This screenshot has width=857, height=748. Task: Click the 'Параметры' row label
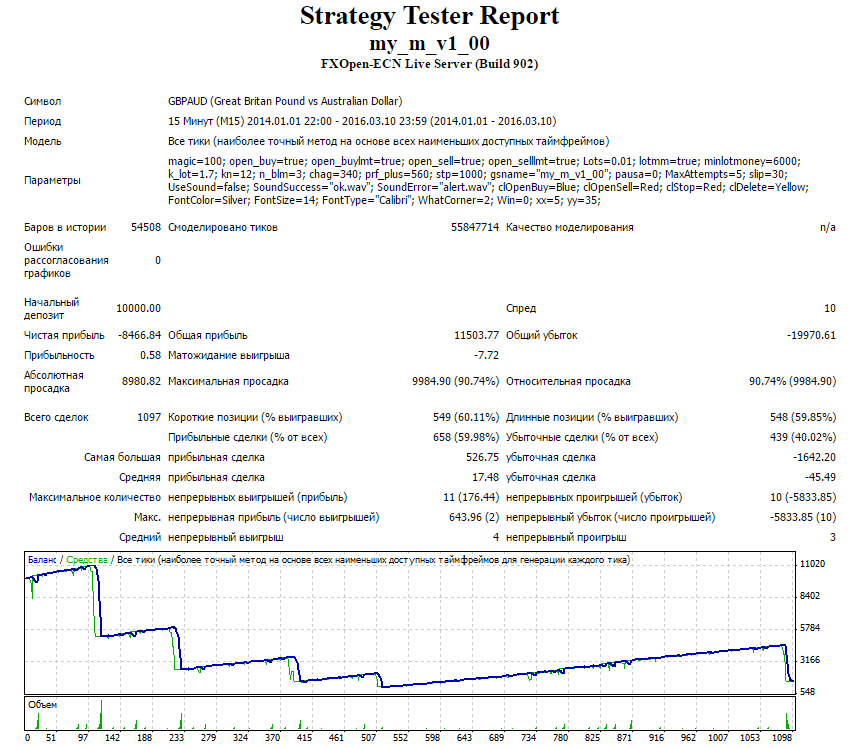(52, 180)
